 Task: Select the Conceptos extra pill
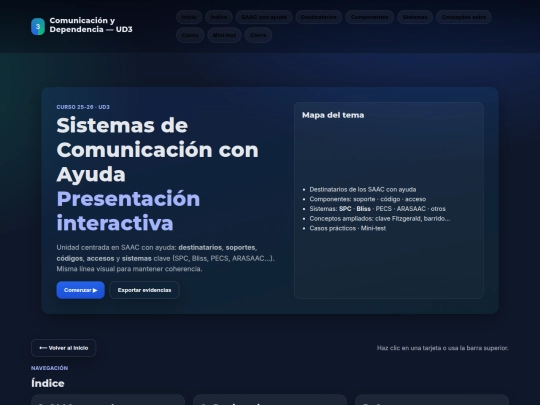(x=464, y=17)
